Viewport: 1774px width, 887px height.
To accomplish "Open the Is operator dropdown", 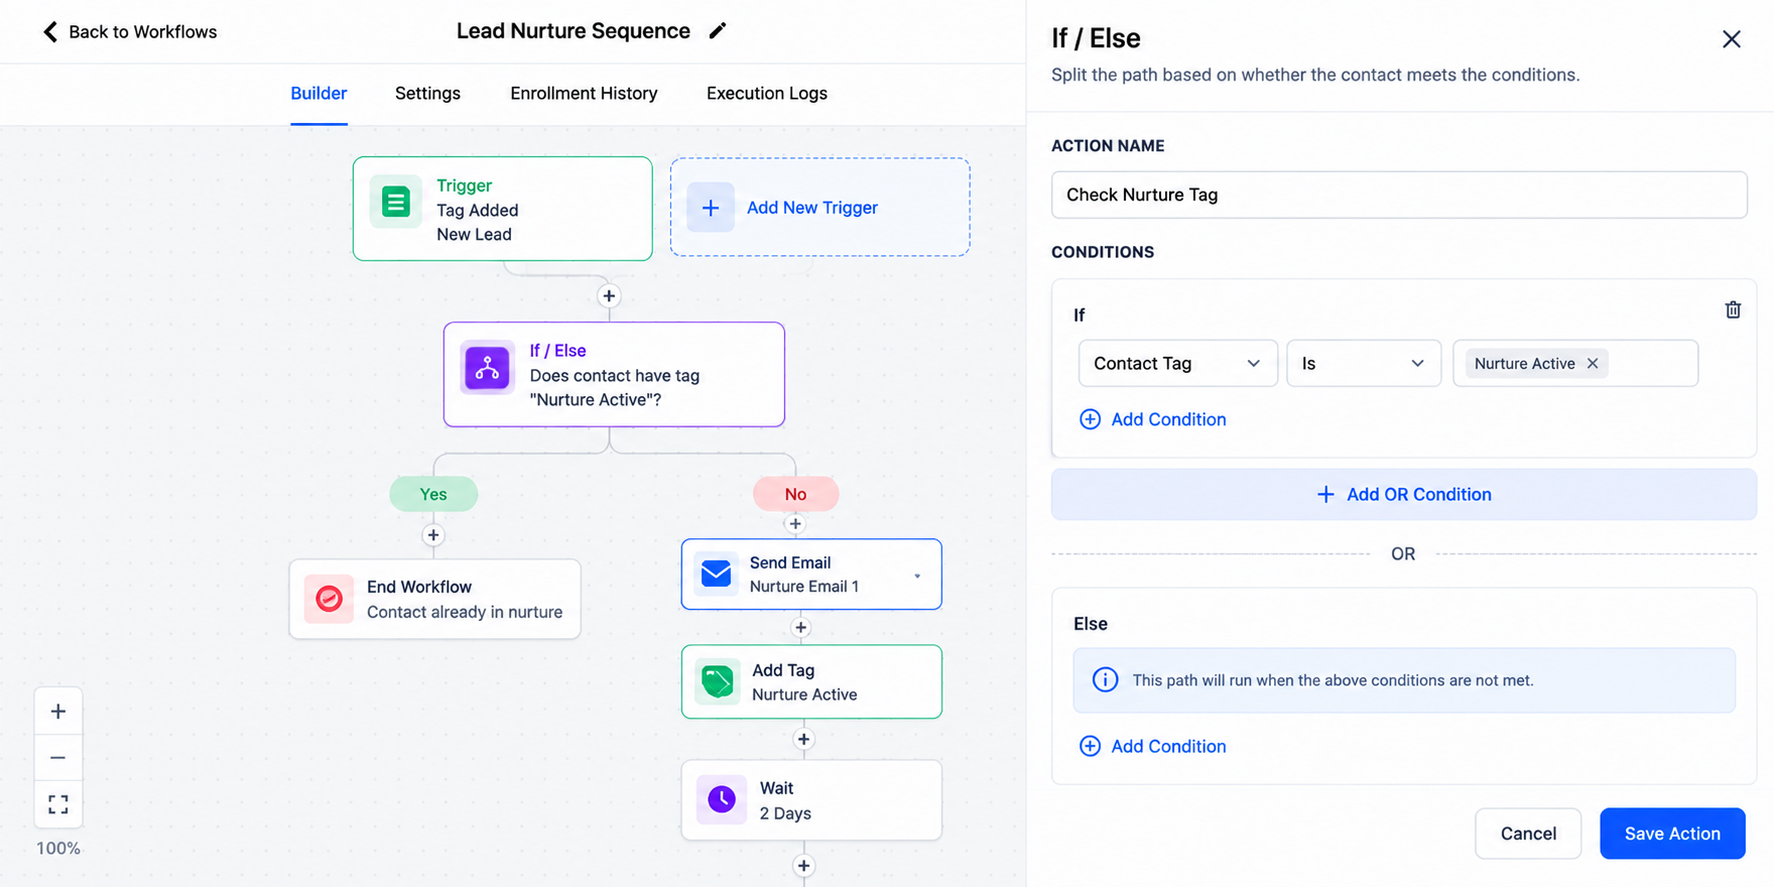I will click(1363, 363).
